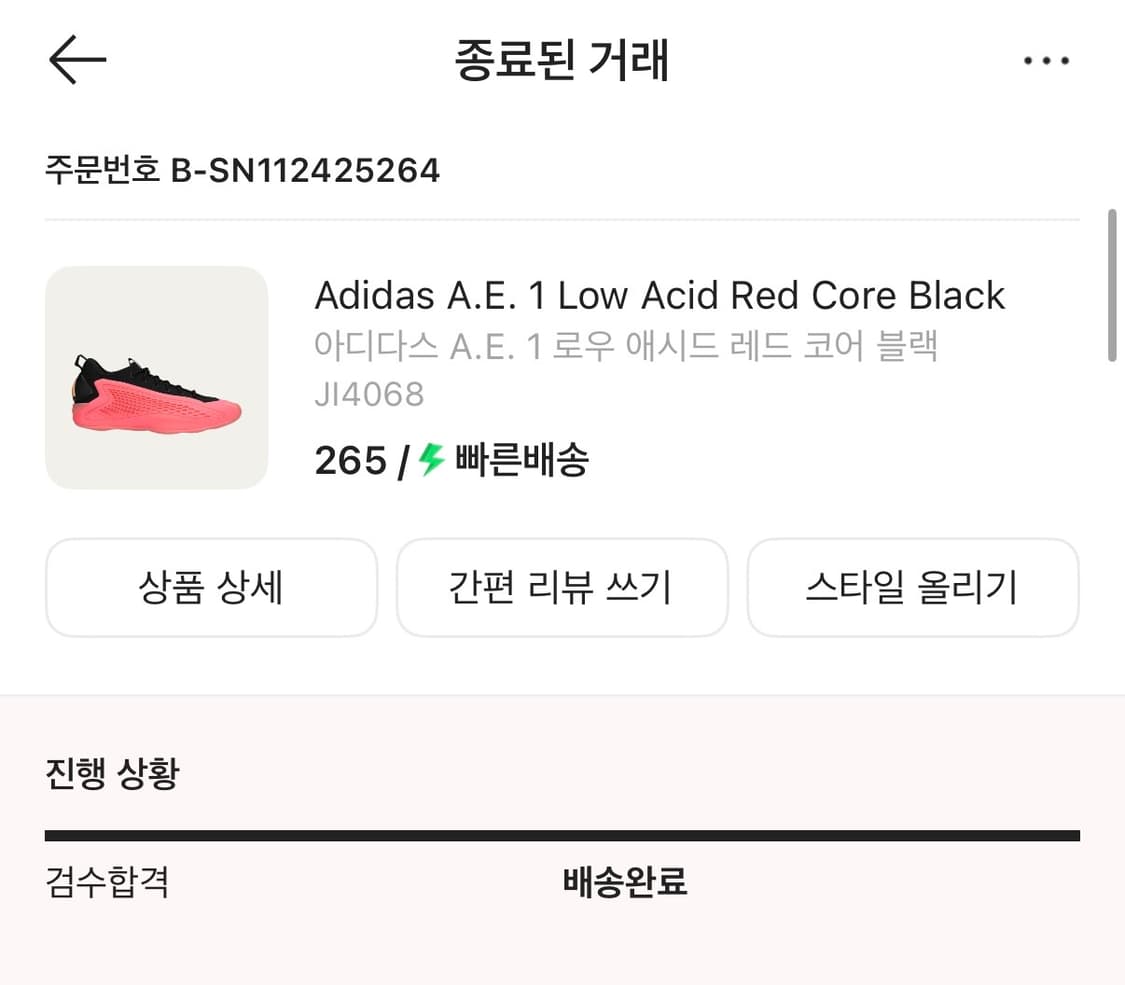1125x985 pixels.
Task: Click the 종료된 거래 page title
Action: 562,61
